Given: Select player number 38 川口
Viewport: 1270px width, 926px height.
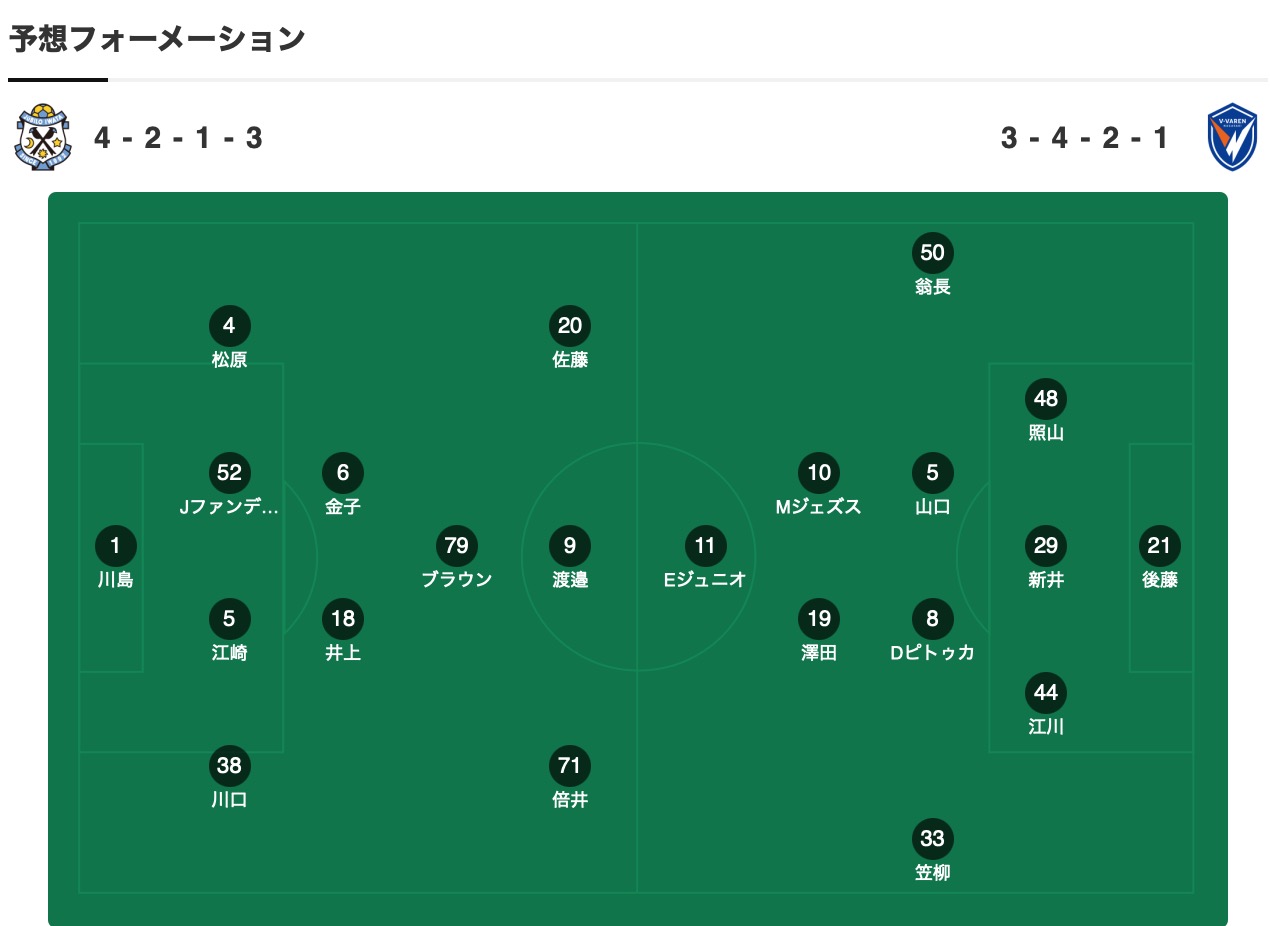Looking at the screenshot, I should pyautogui.click(x=229, y=766).
